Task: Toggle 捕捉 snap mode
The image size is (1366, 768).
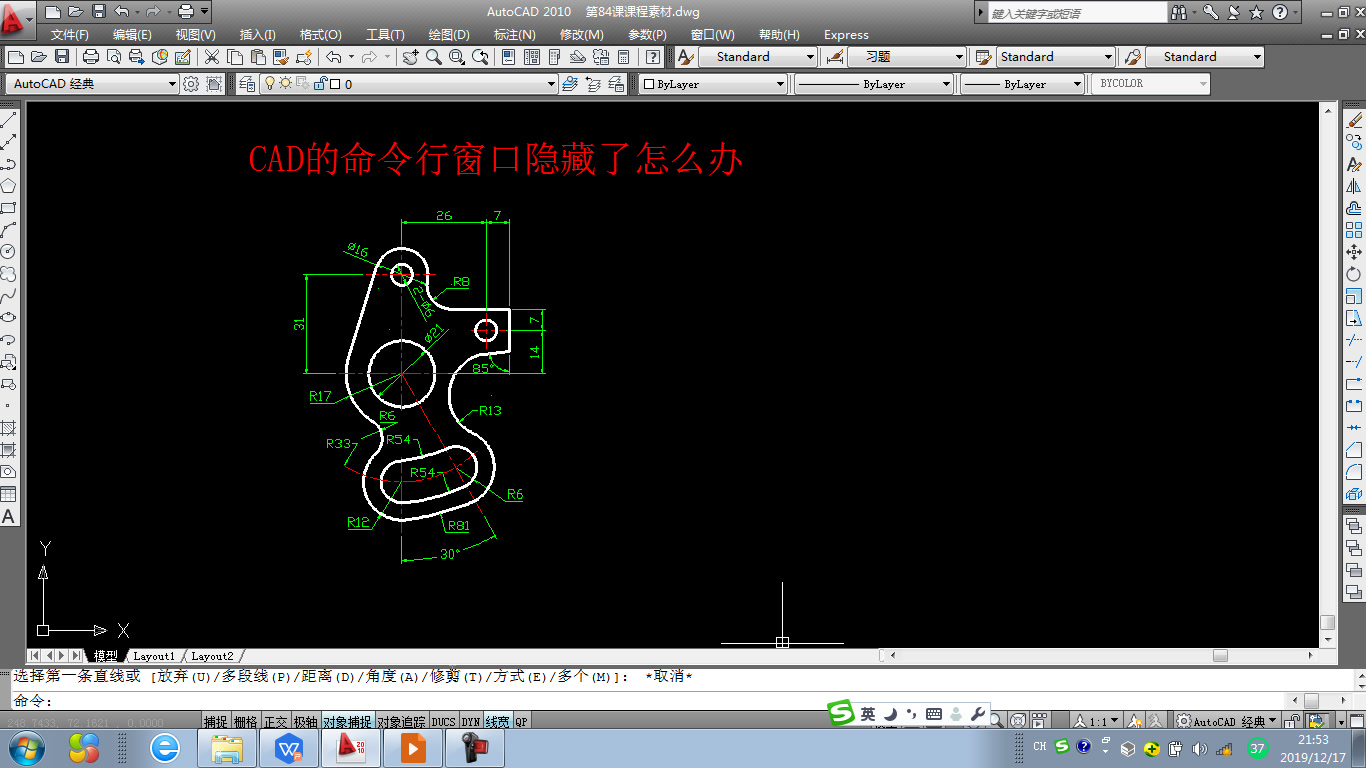Action: tap(216, 722)
